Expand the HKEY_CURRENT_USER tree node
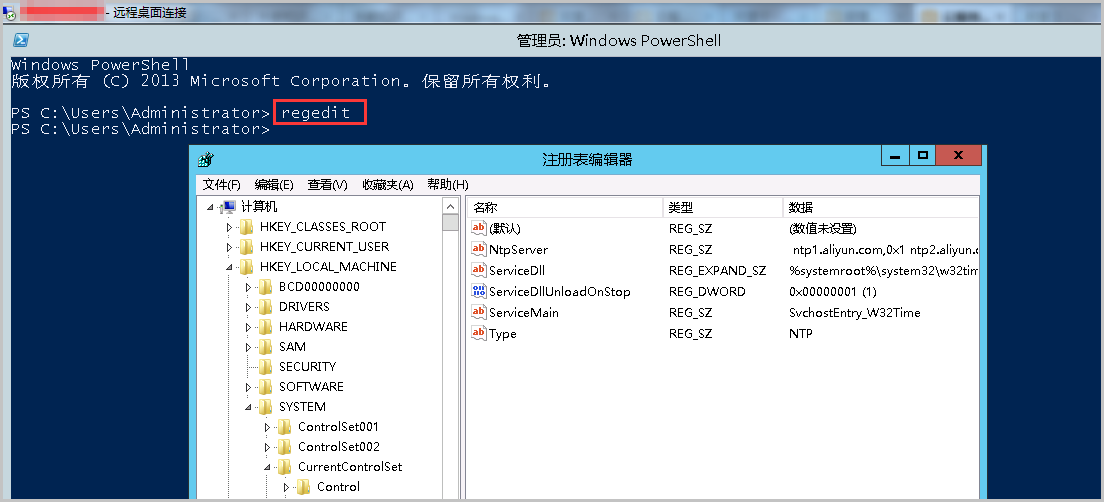 click(229, 247)
